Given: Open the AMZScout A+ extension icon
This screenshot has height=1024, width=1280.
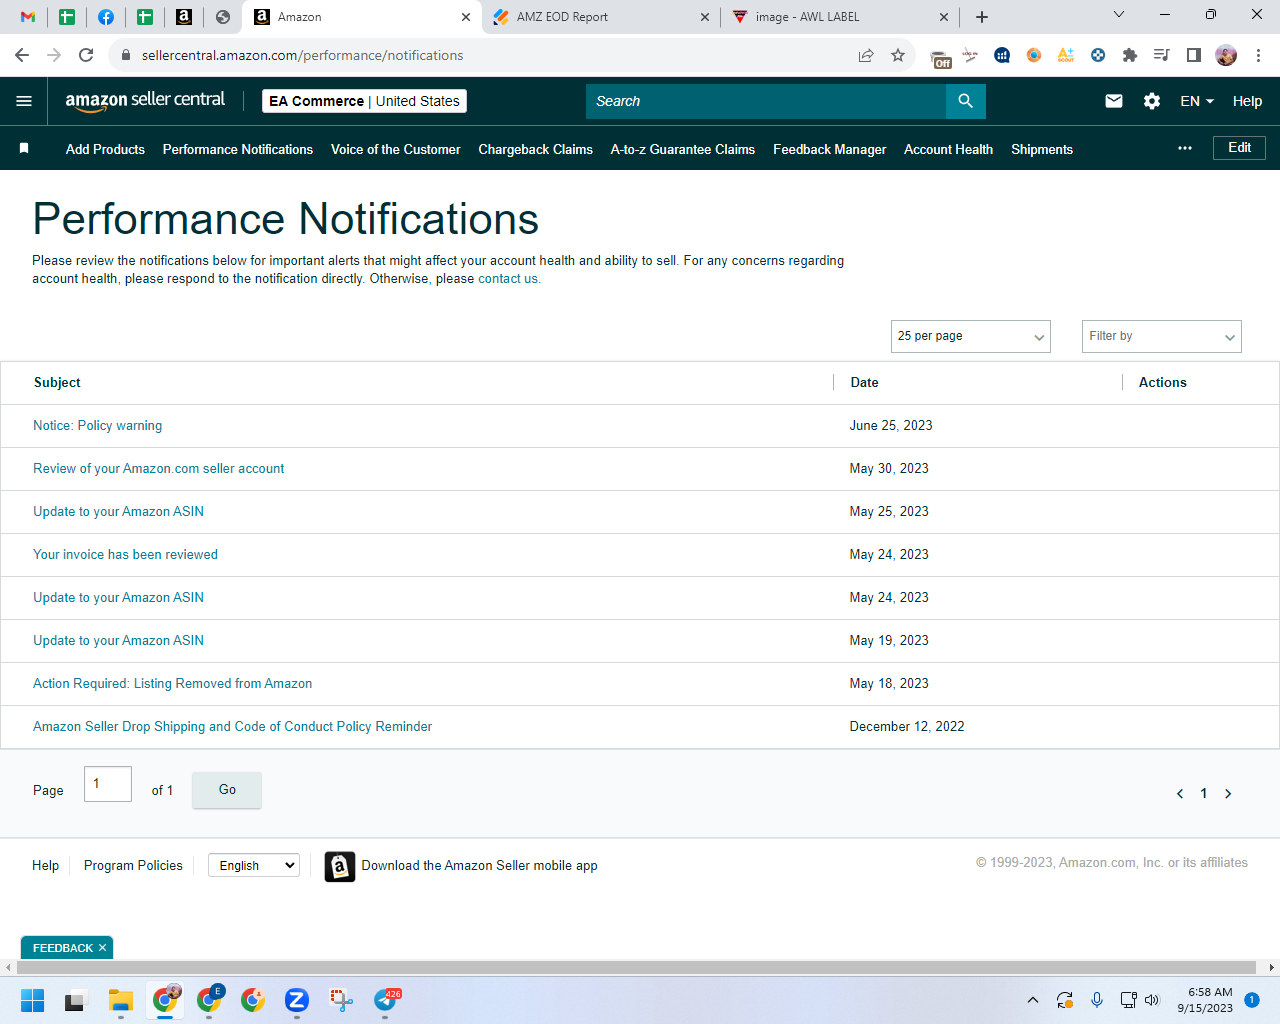Looking at the screenshot, I should pyautogui.click(x=1066, y=55).
